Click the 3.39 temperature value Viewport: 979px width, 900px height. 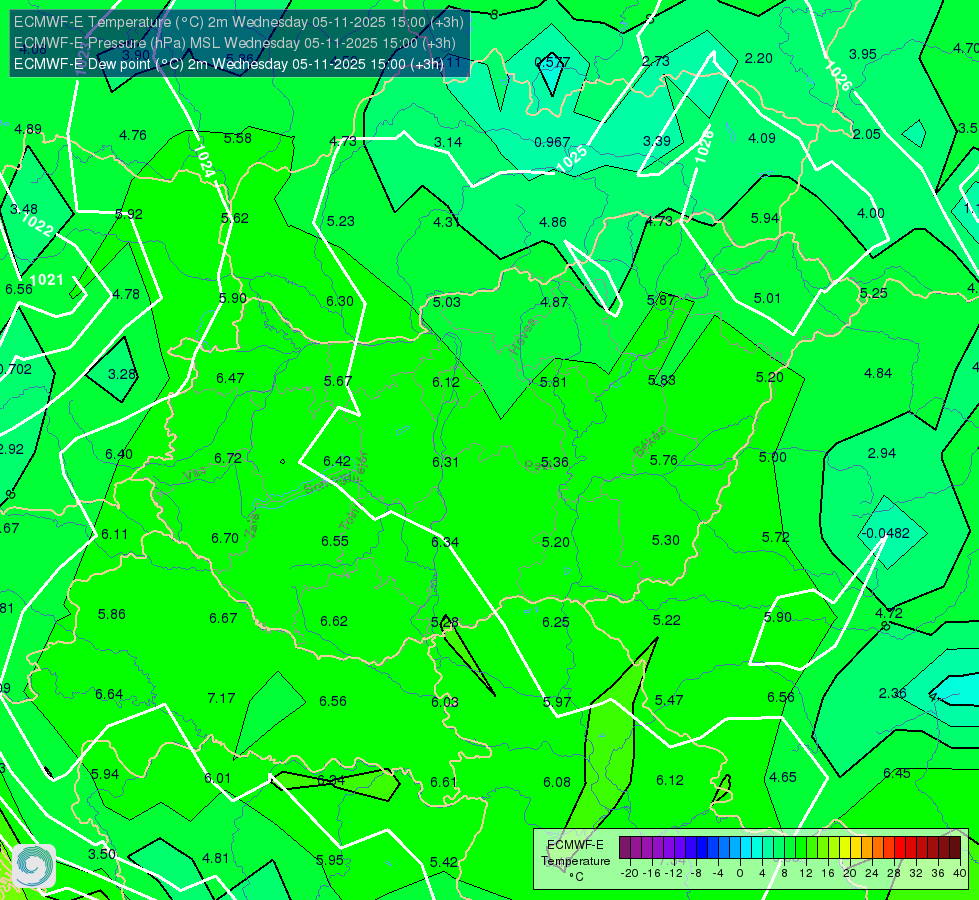[657, 141]
